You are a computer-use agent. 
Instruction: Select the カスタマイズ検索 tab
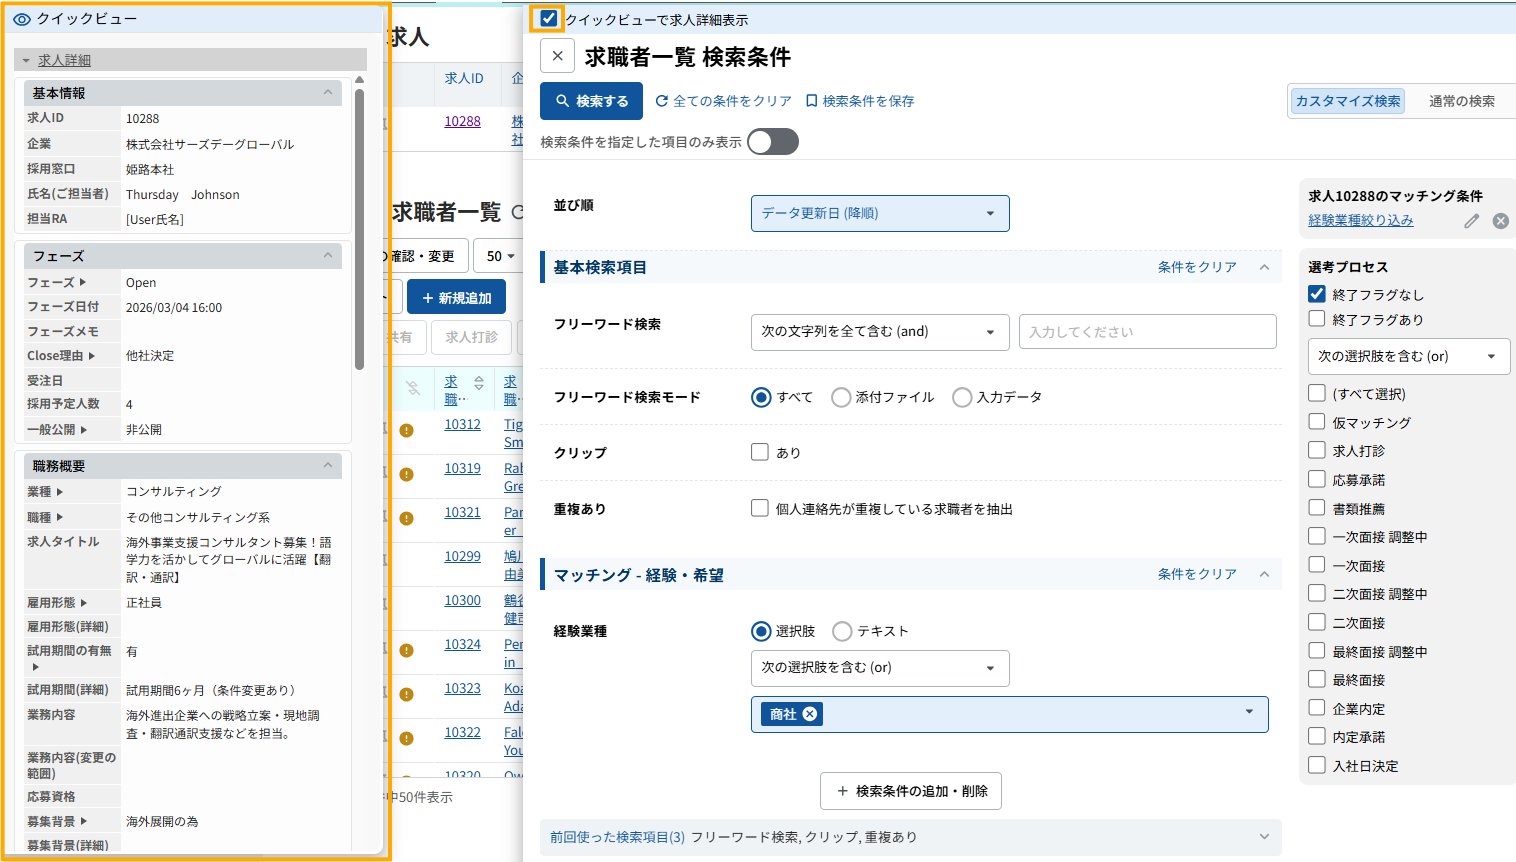pos(1347,101)
